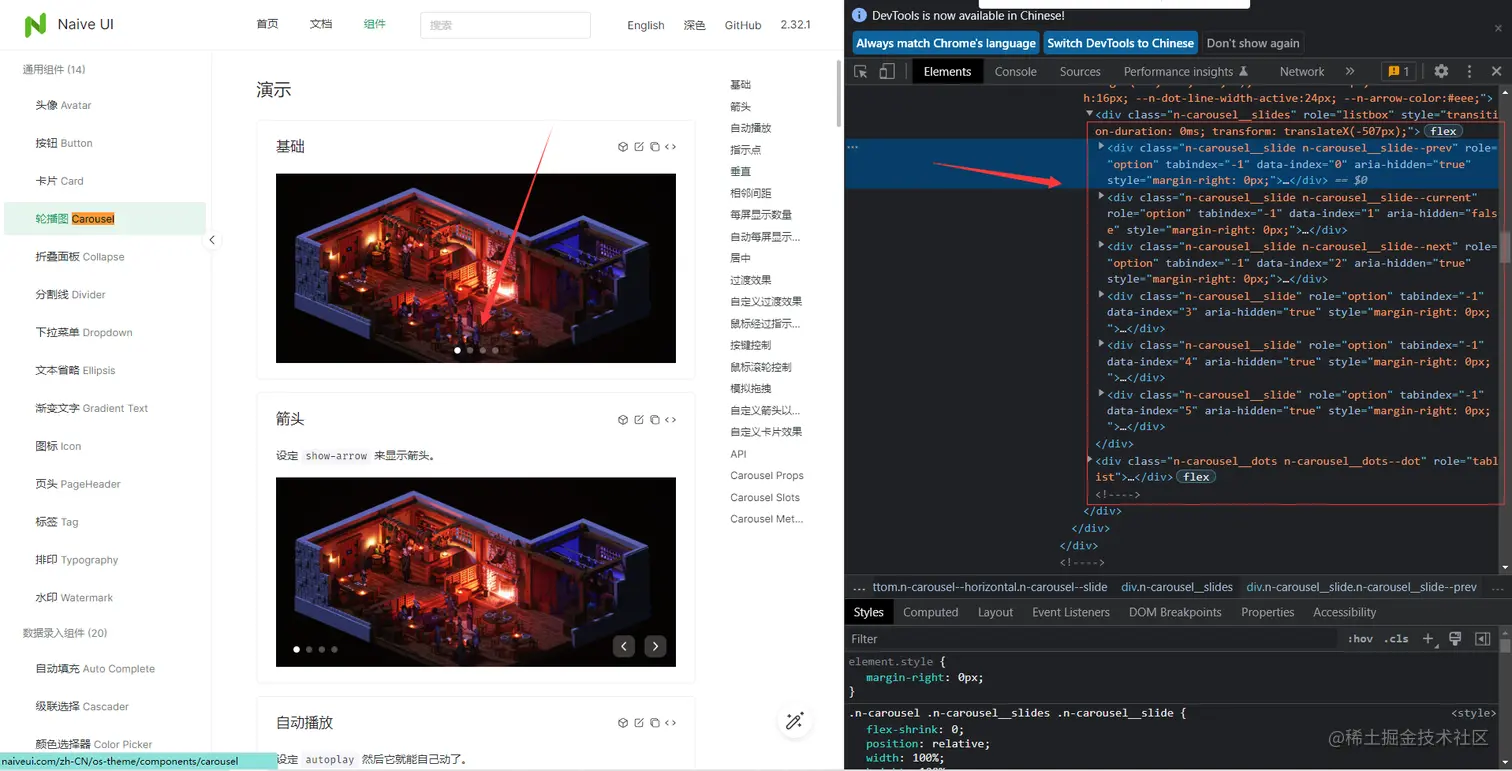1512x771 pixels.
Task: Toggle :hov element state panel
Action: [x=1360, y=639]
